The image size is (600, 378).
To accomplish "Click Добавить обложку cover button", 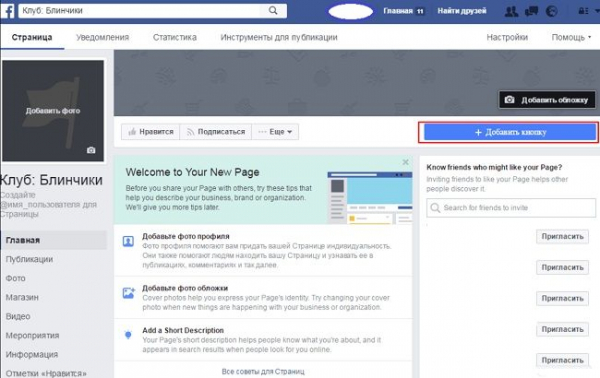I will 547,100.
